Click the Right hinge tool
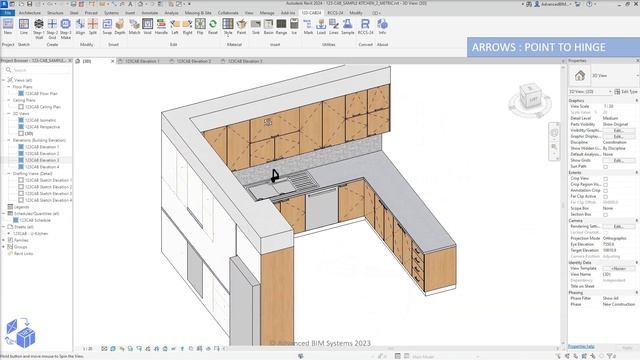This screenshot has width=640, height=360. 187,27
